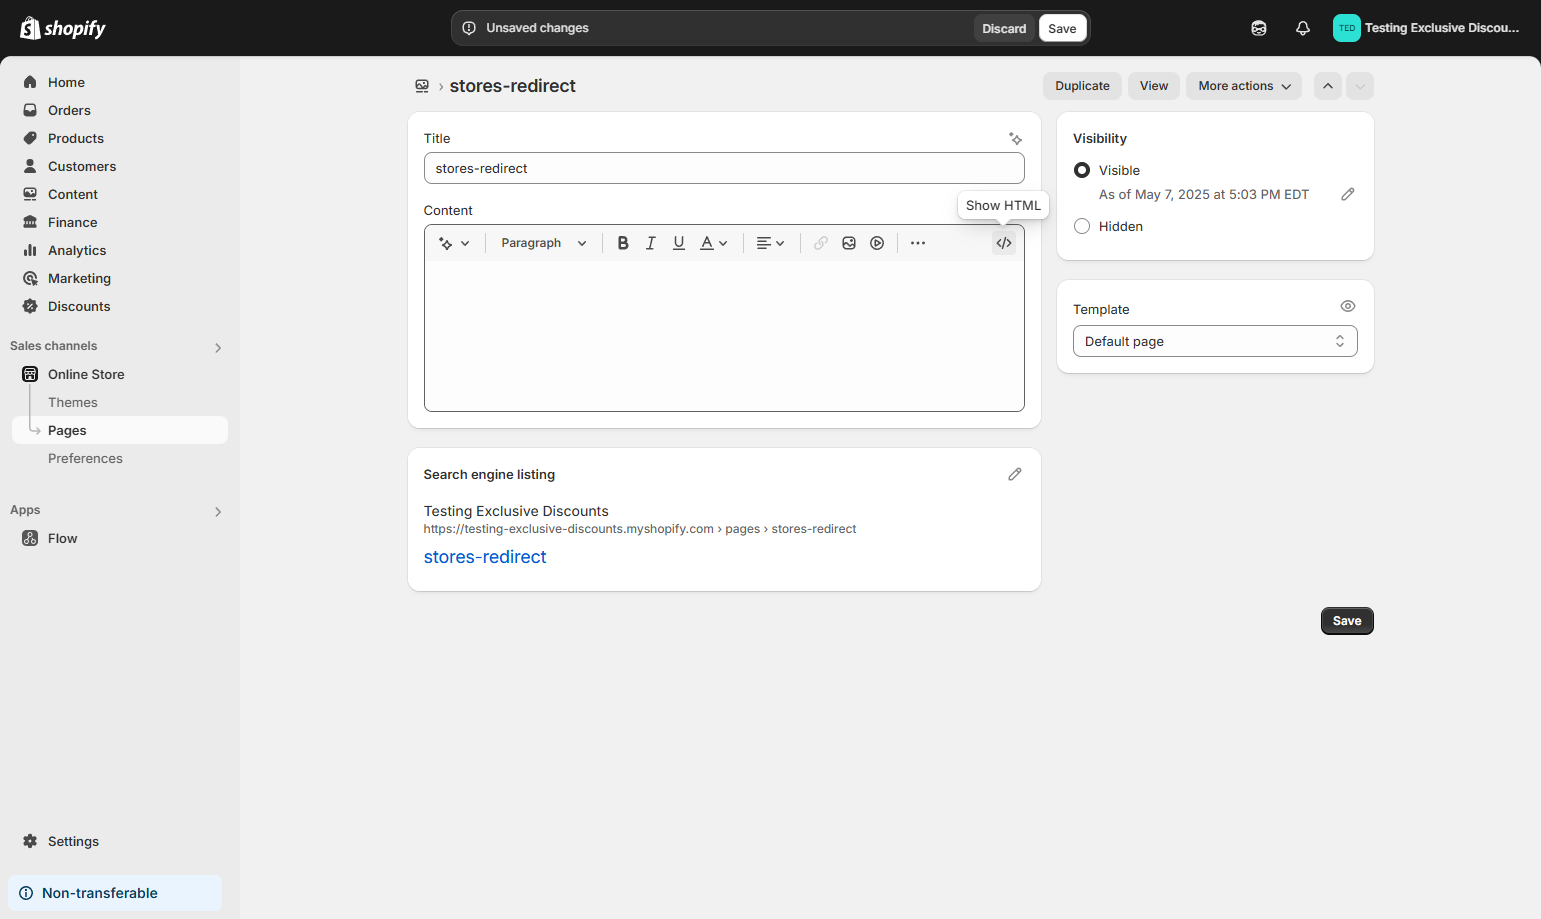This screenshot has width=1541, height=919.
Task: Toggle underline formatting in content editor
Action: [679, 243]
